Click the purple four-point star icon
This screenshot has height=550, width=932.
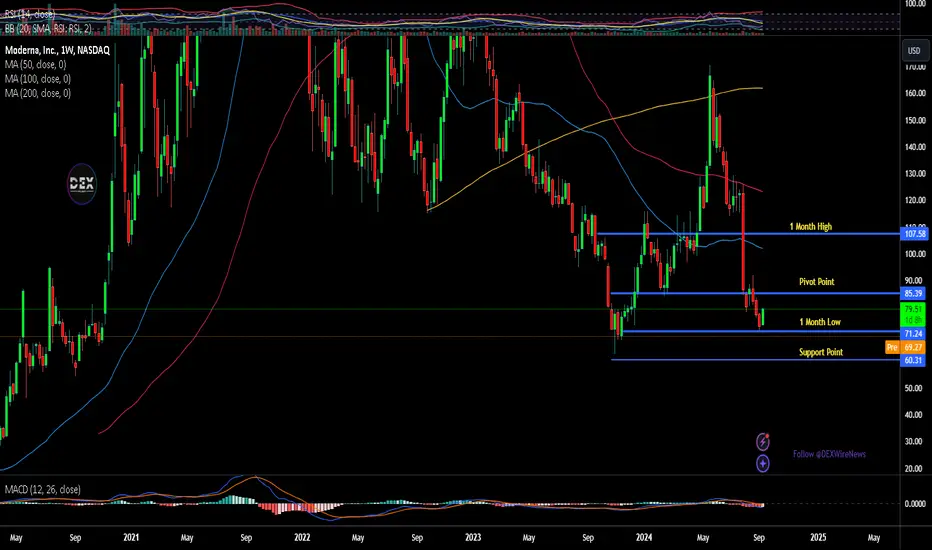763,463
